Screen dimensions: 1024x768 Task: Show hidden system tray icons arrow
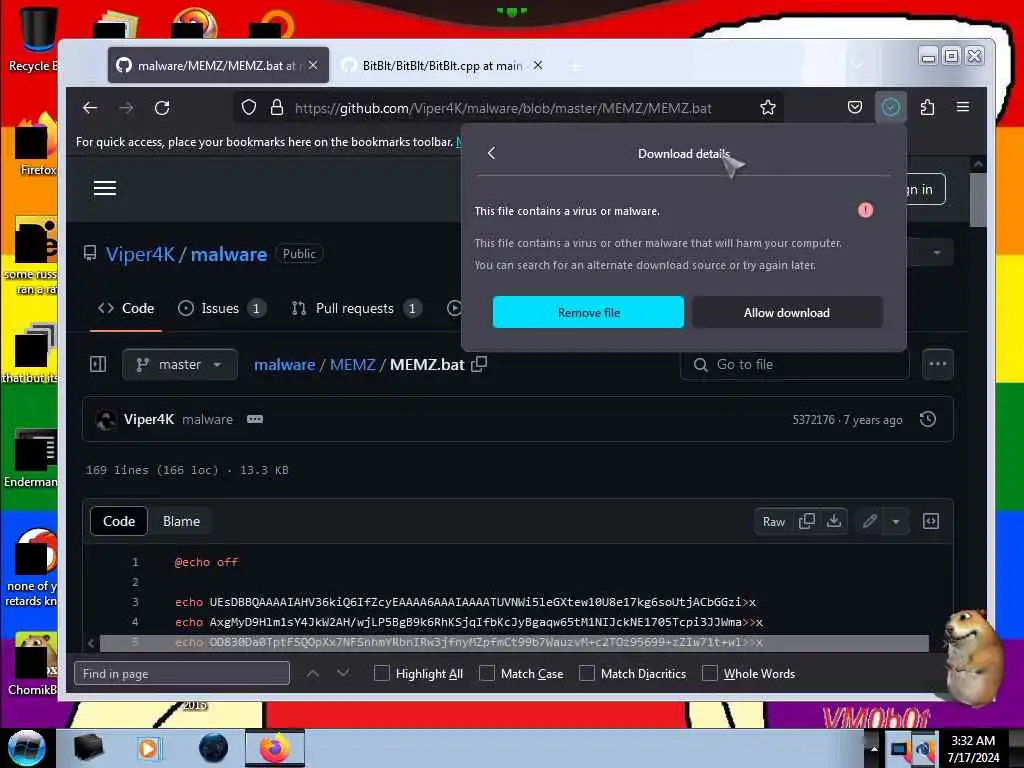click(874, 748)
